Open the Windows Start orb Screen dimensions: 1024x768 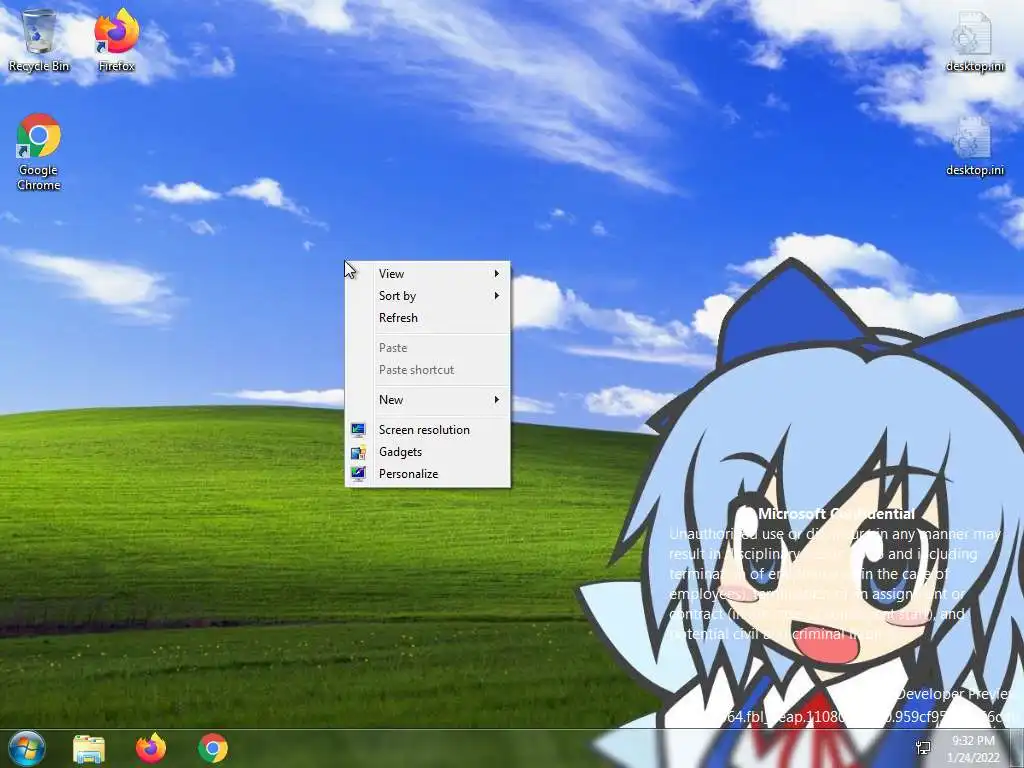[26, 748]
